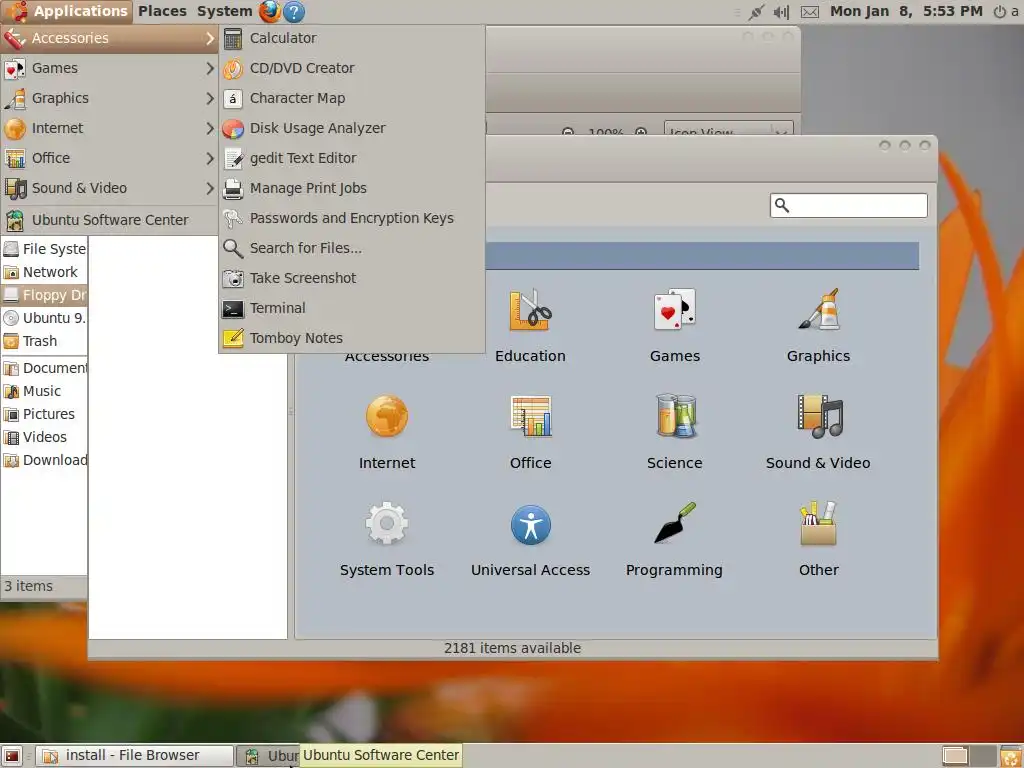Screen dimensions: 1024x768
Task: Click the Accessories submenu arrow
Action: pos(210,38)
